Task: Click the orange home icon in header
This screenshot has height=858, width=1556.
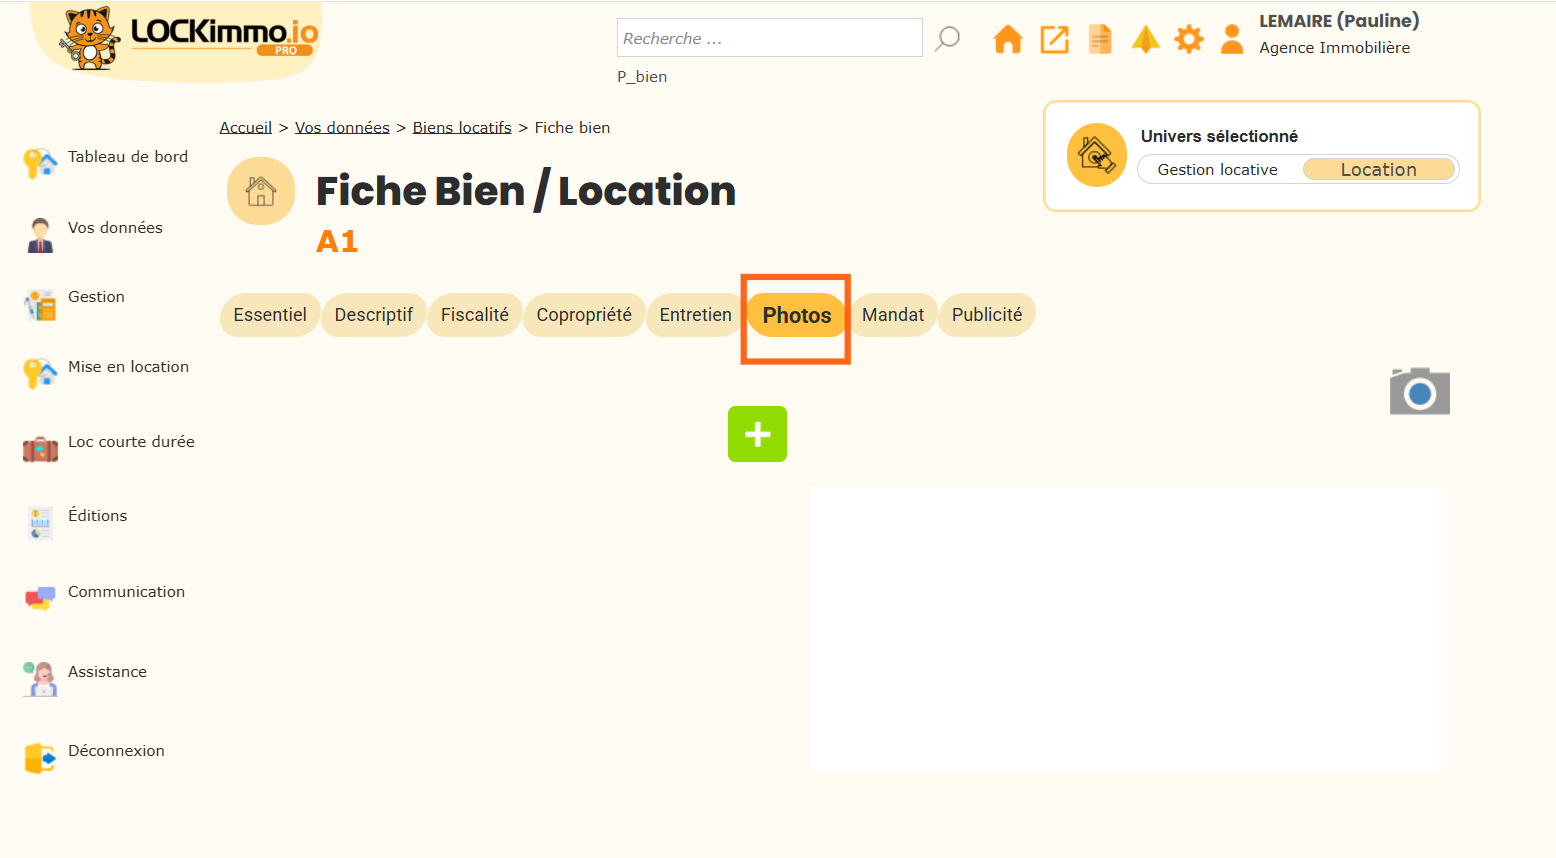Action: (x=1007, y=40)
